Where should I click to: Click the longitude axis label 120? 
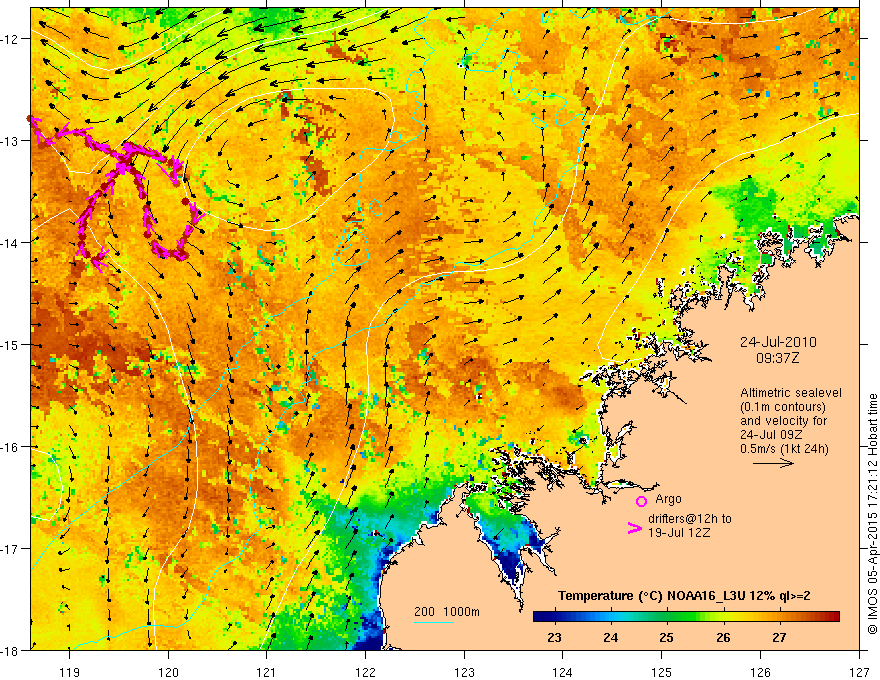pos(168,672)
